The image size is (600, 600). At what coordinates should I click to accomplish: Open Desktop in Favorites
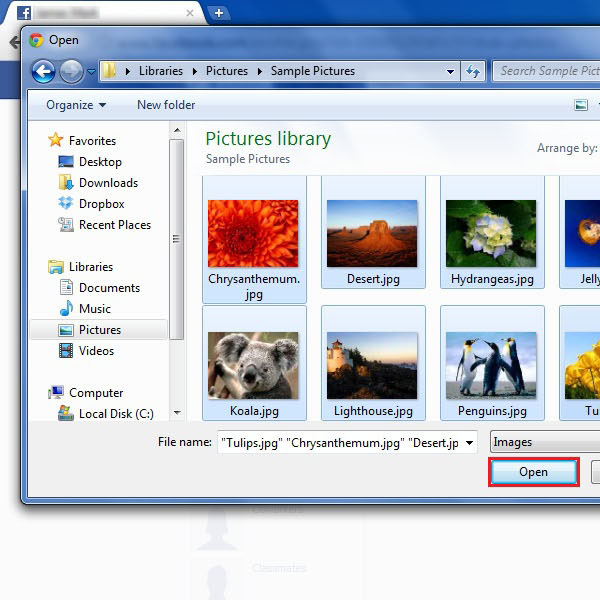click(x=100, y=162)
